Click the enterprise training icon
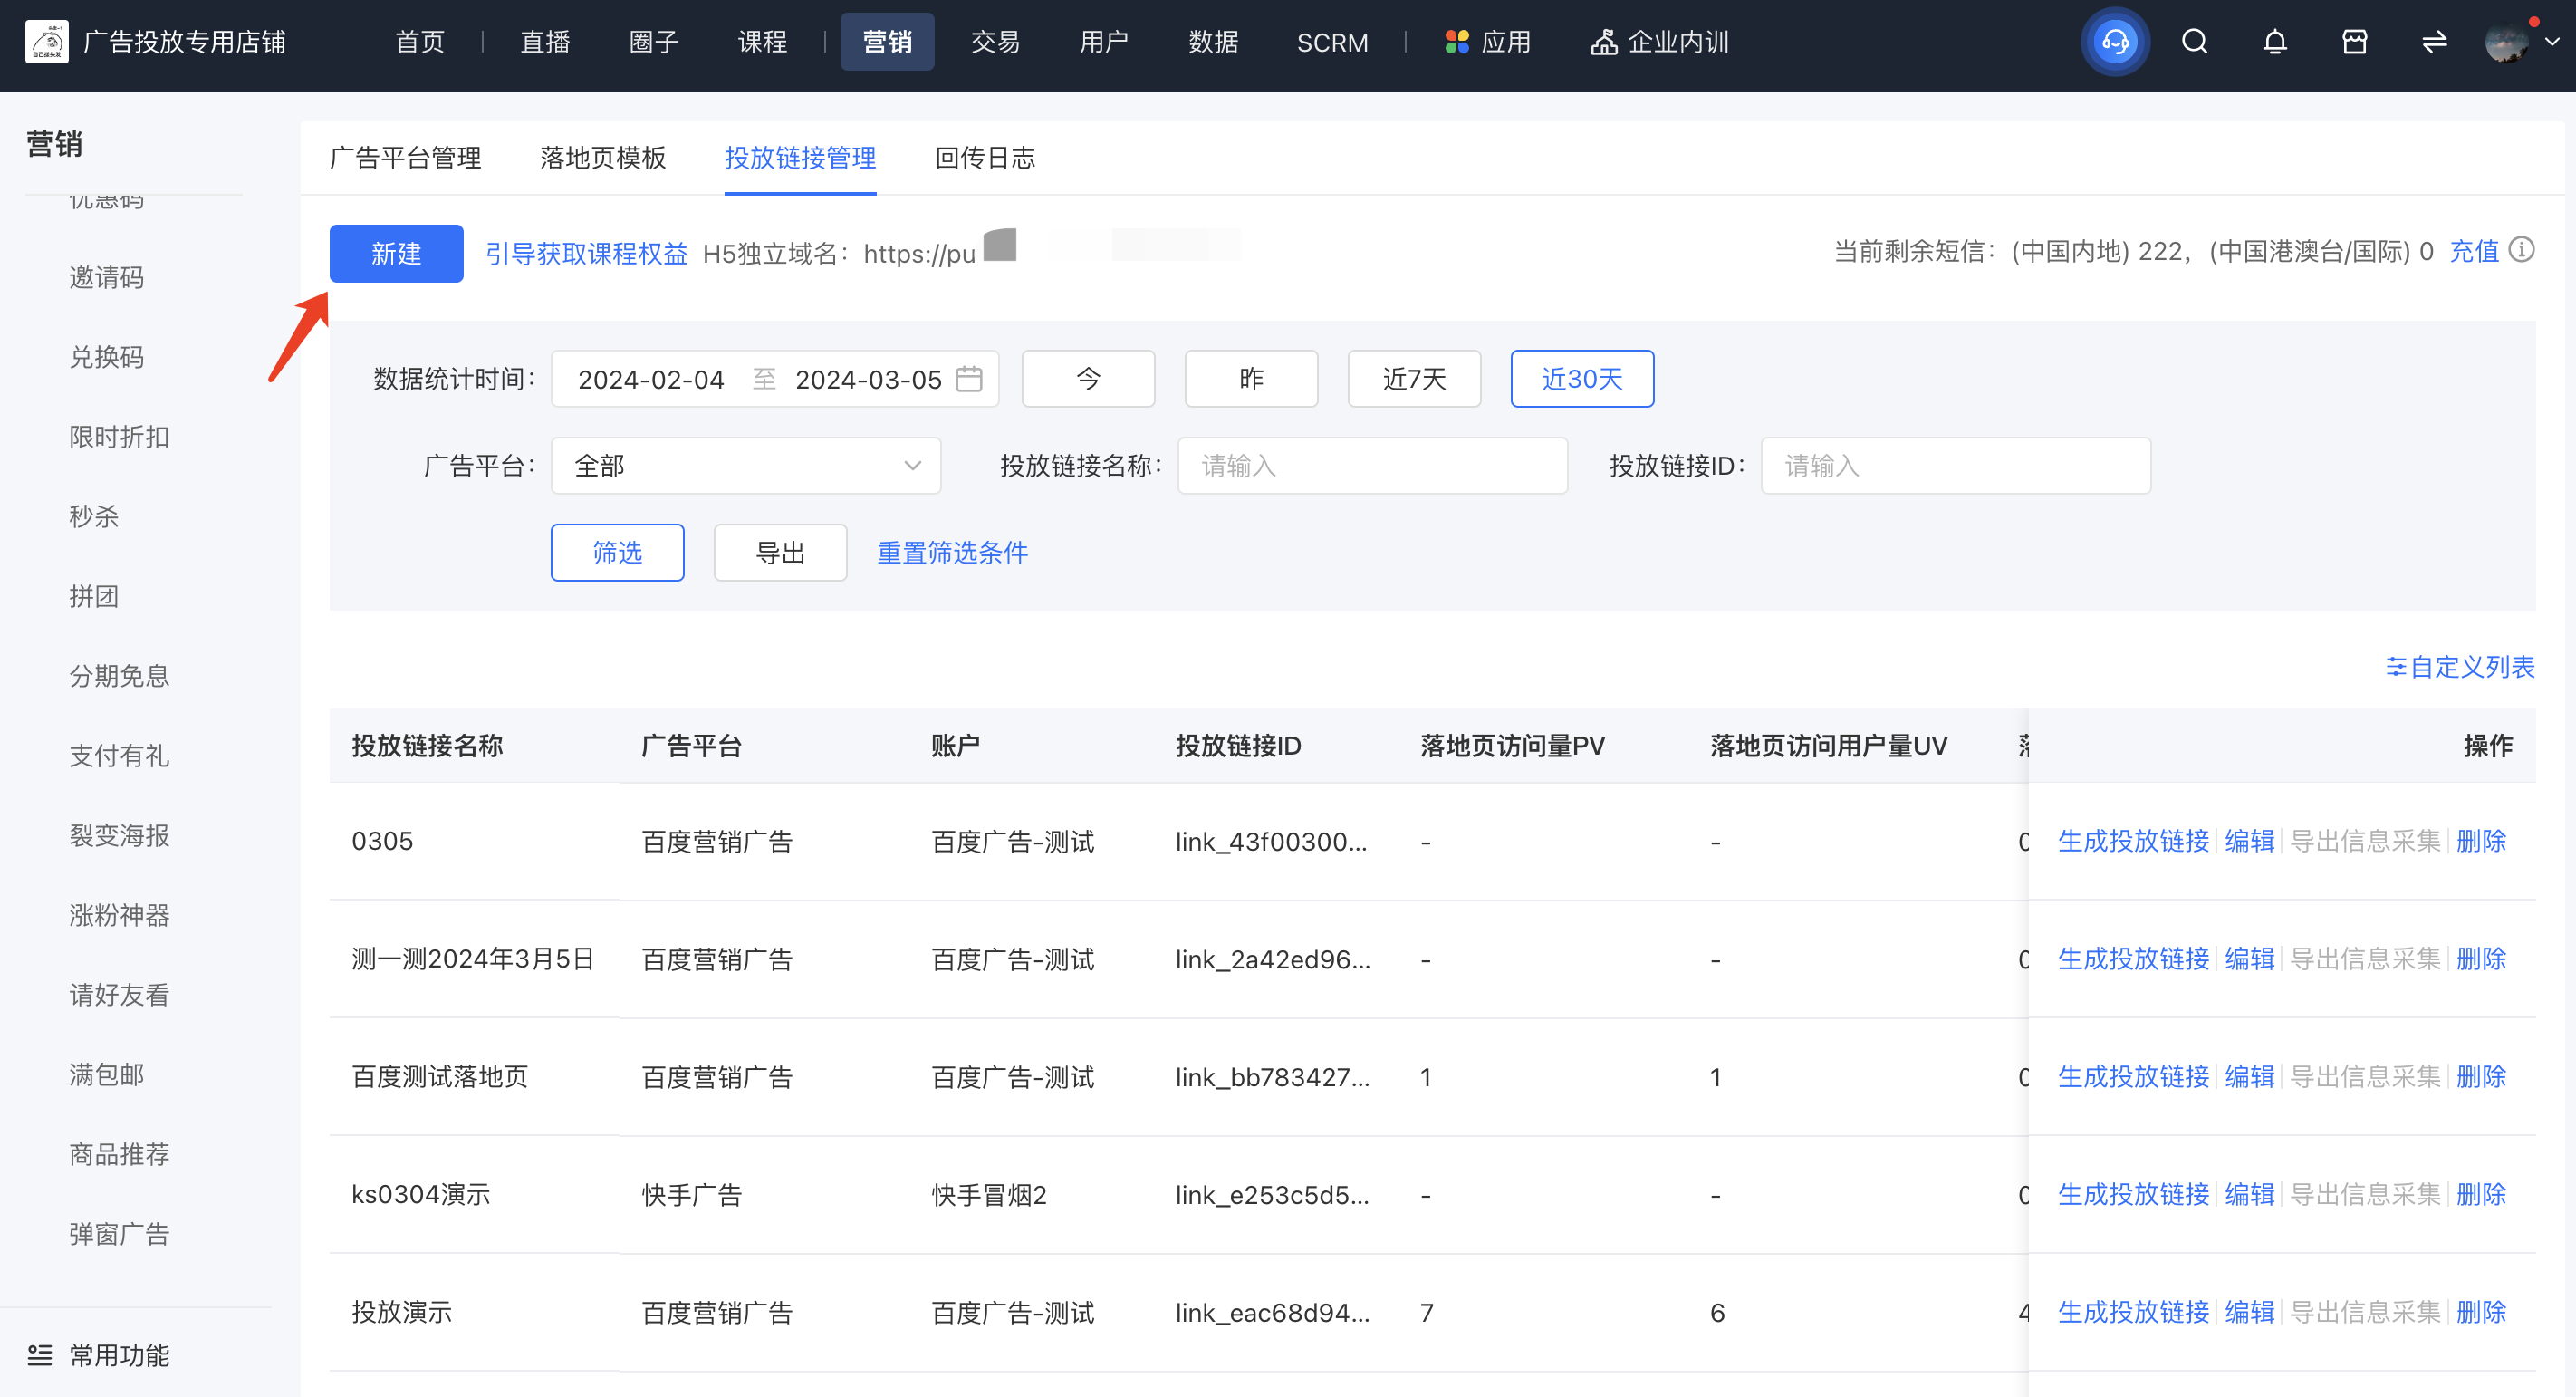2576x1397 pixels. (x=1603, y=42)
